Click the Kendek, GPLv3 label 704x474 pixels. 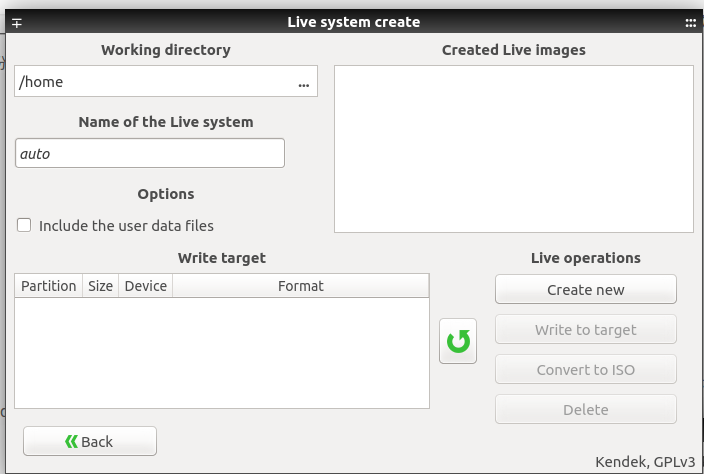click(645, 462)
